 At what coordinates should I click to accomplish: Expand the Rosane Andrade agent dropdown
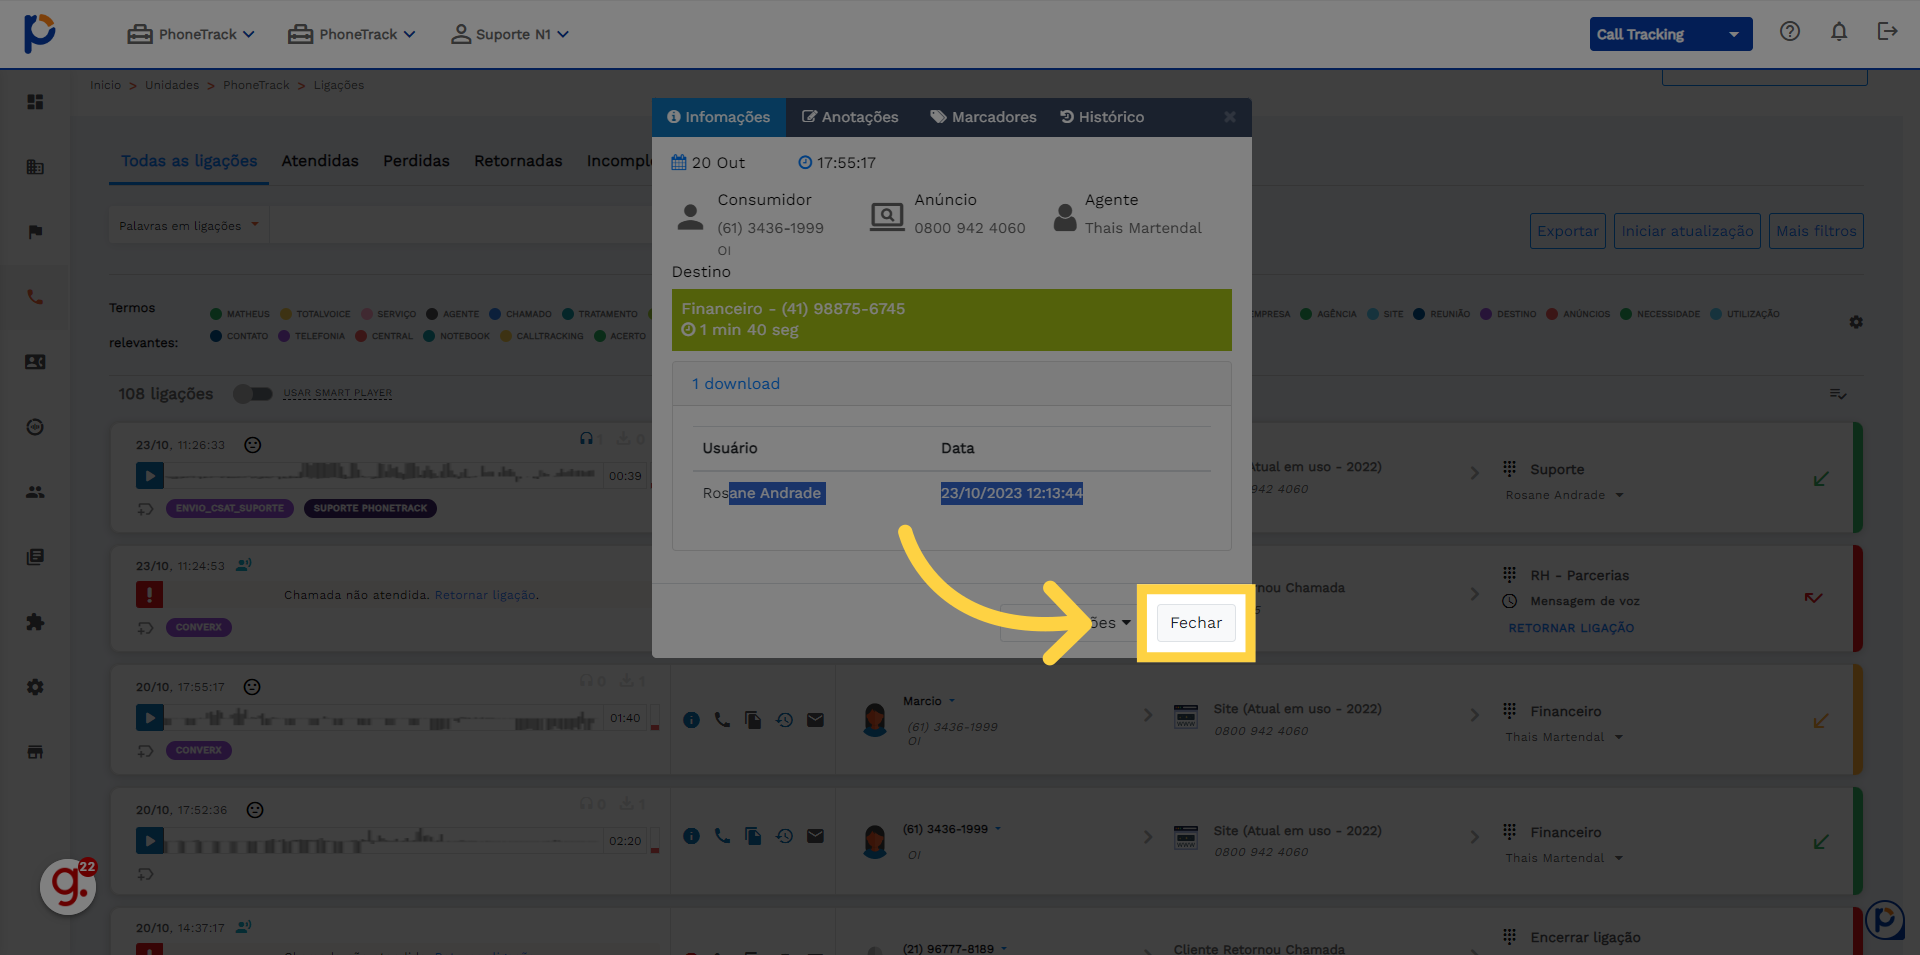coord(1564,495)
